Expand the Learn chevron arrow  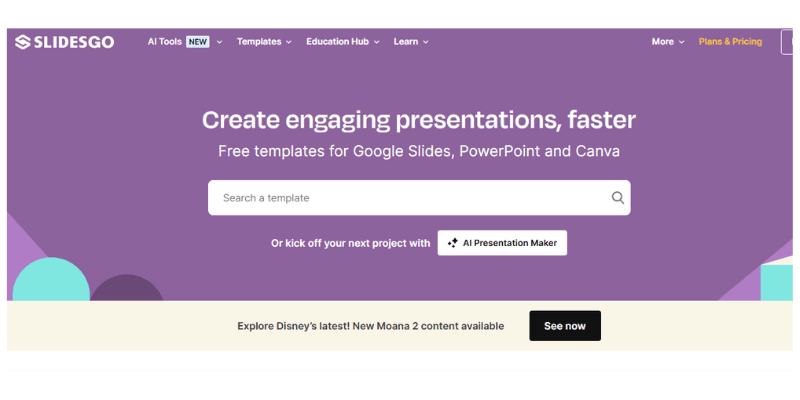(x=426, y=42)
